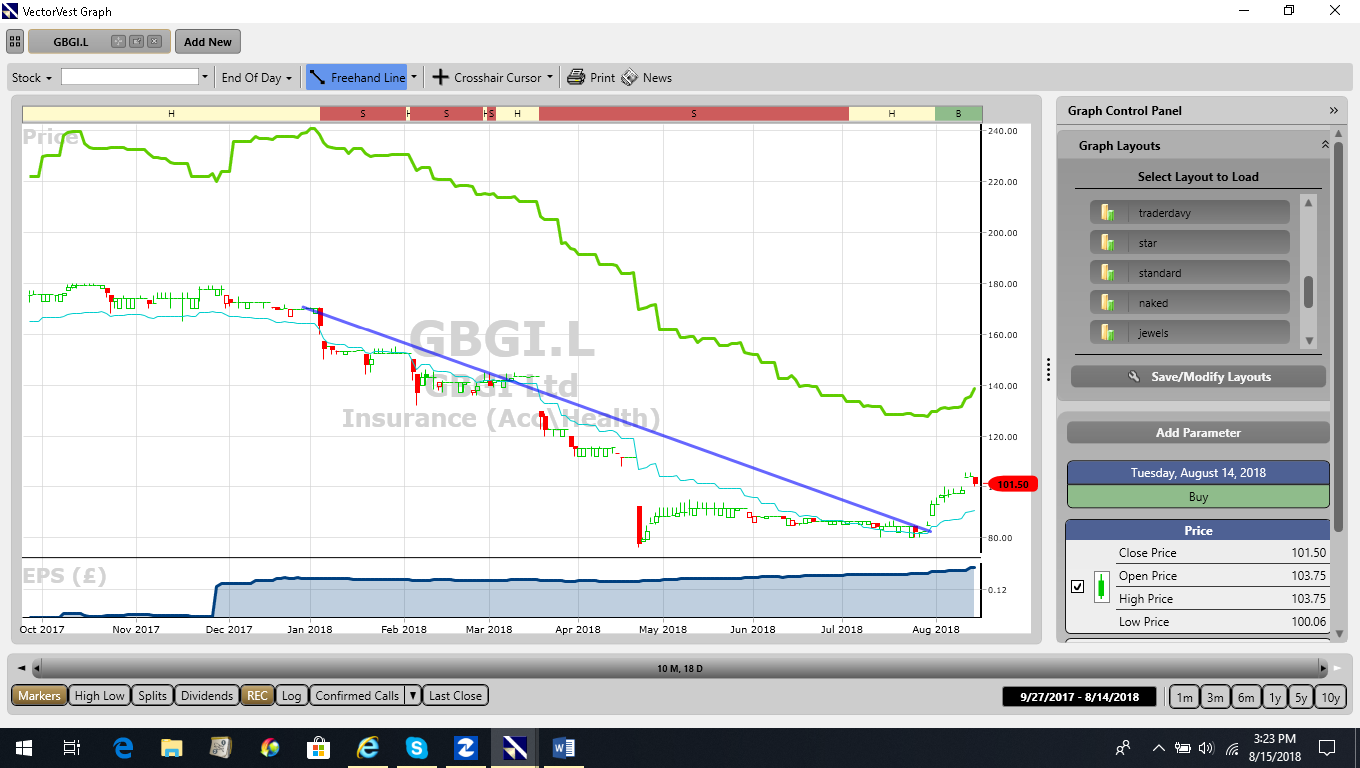Open the Stock dropdown menu
Viewport: 1360px width, 768px height.
(x=31, y=77)
